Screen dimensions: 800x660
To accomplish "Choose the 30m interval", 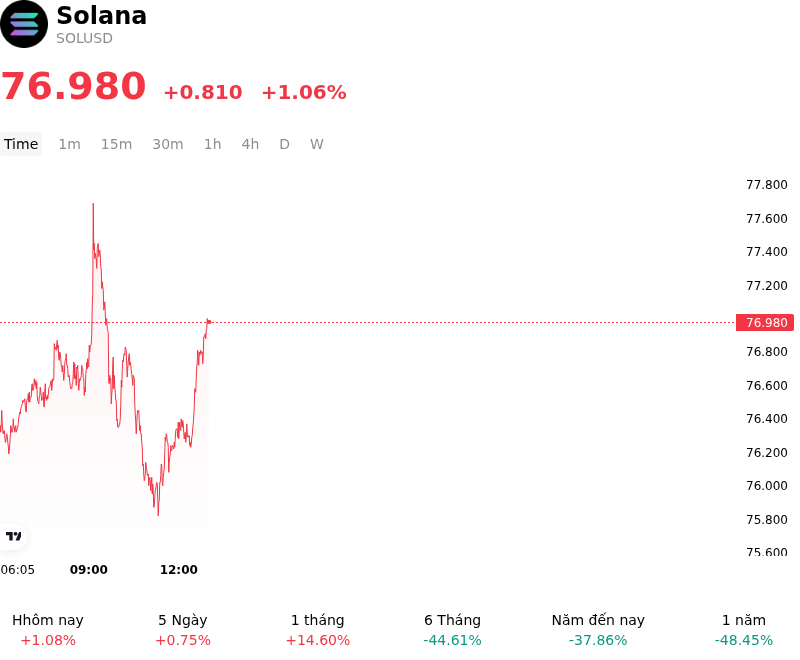I will click(x=168, y=144).
